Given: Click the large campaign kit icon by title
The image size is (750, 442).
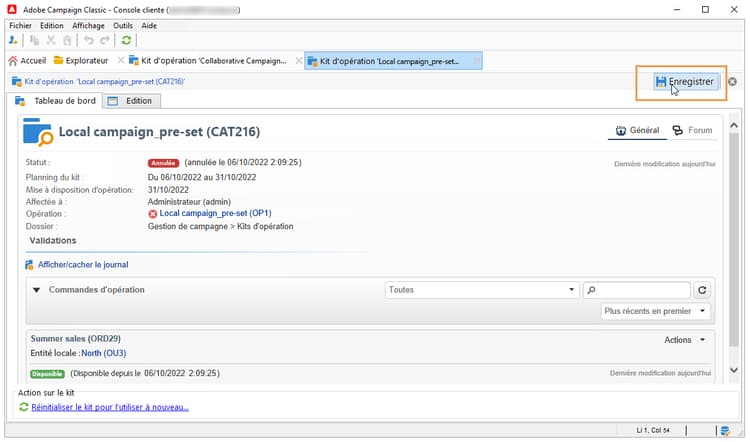Looking at the screenshot, I should (37, 132).
